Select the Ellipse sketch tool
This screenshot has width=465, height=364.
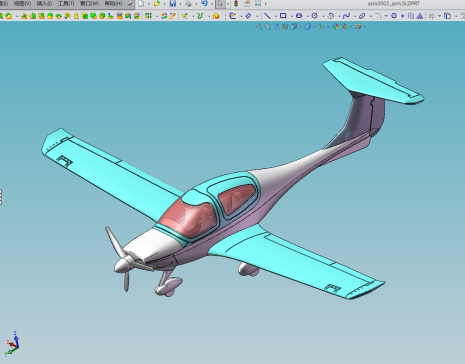pyautogui.click(x=362, y=16)
